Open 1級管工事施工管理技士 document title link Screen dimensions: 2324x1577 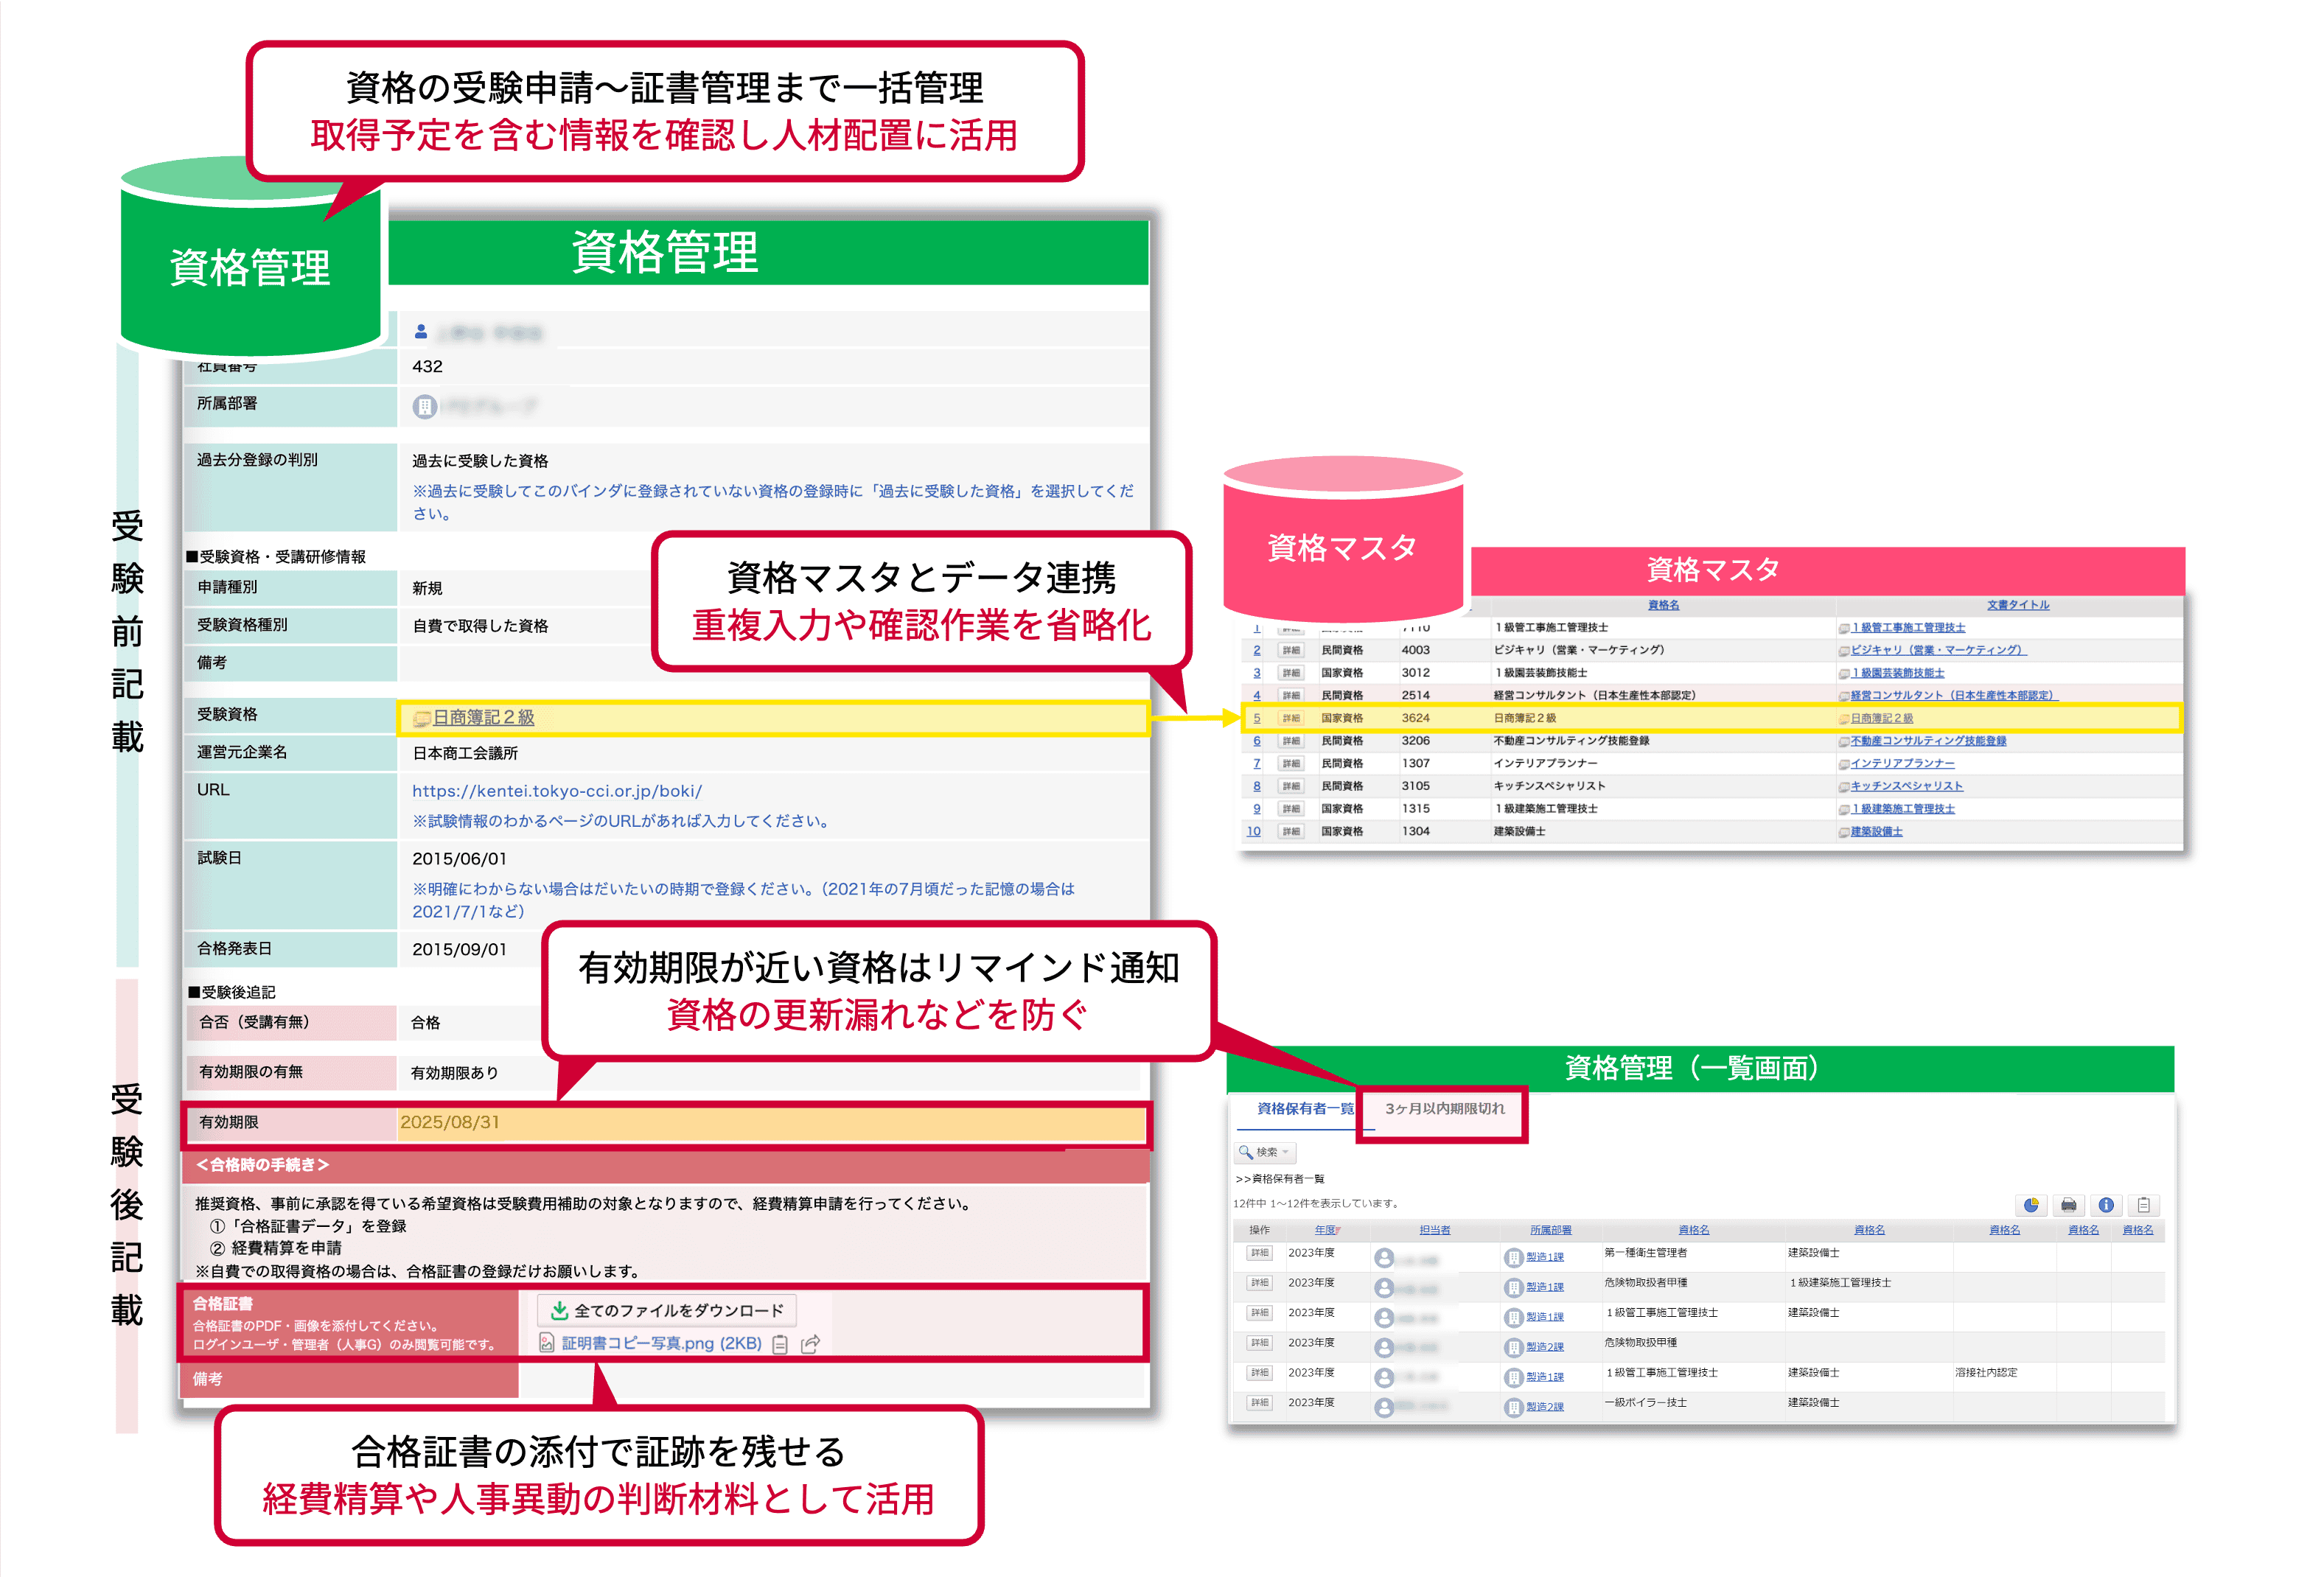(1908, 628)
